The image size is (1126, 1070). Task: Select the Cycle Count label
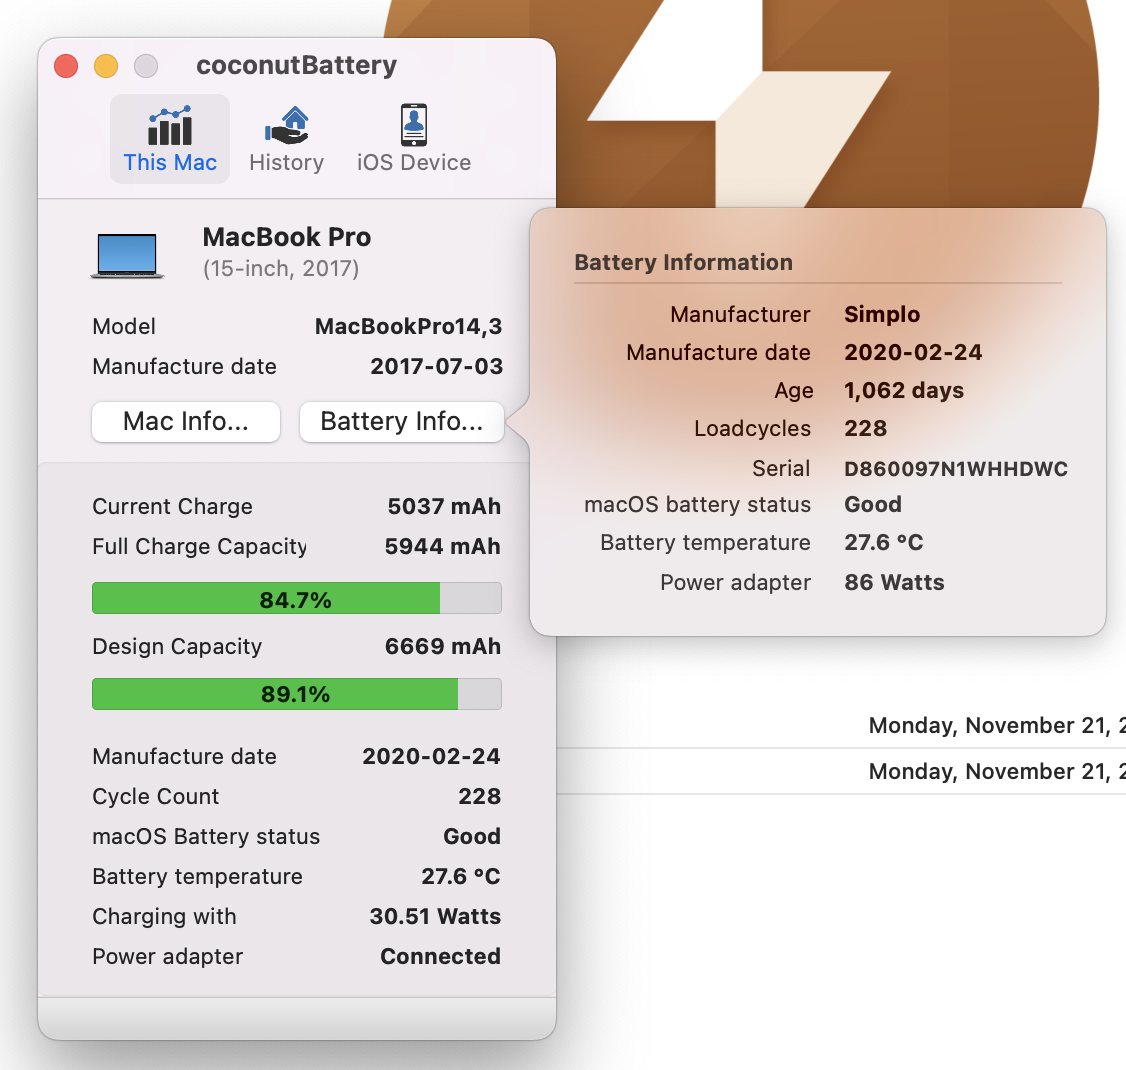156,796
